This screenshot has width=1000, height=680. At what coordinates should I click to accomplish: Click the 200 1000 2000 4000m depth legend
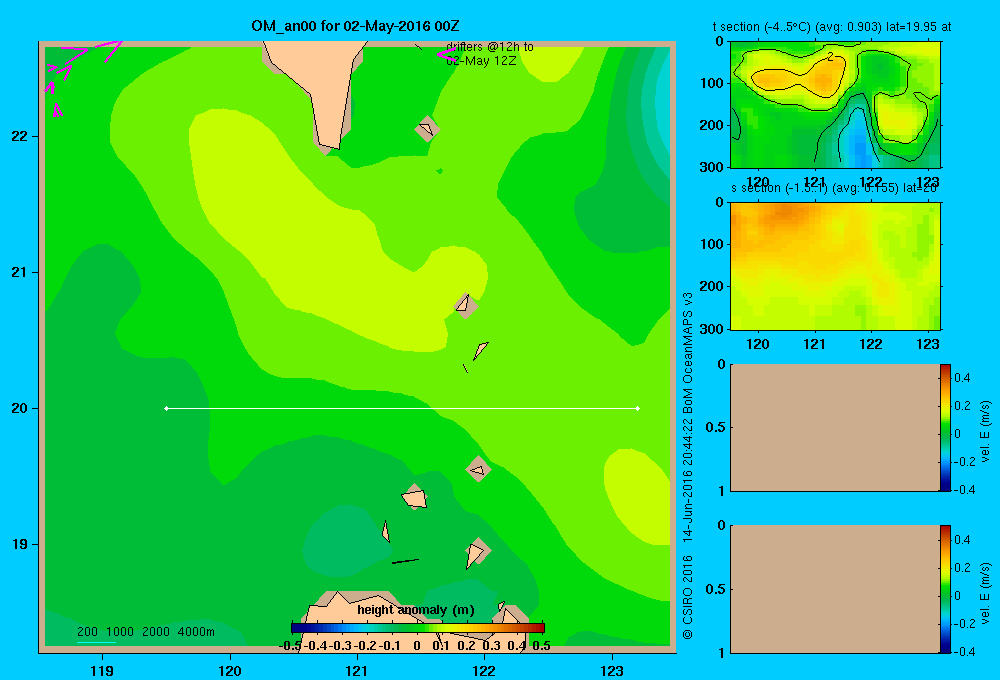(145, 632)
